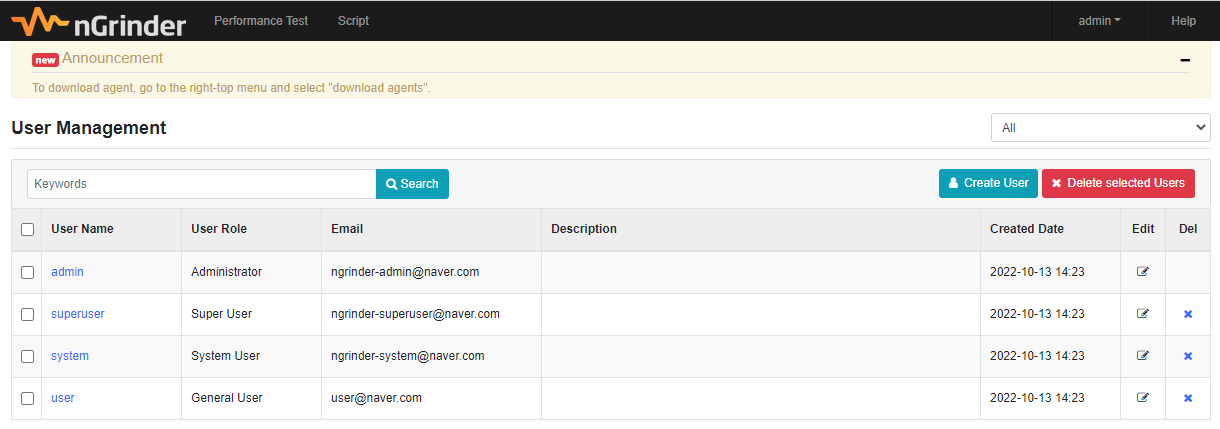Click the Create User button
The image size is (1220, 429).
click(988, 183)
